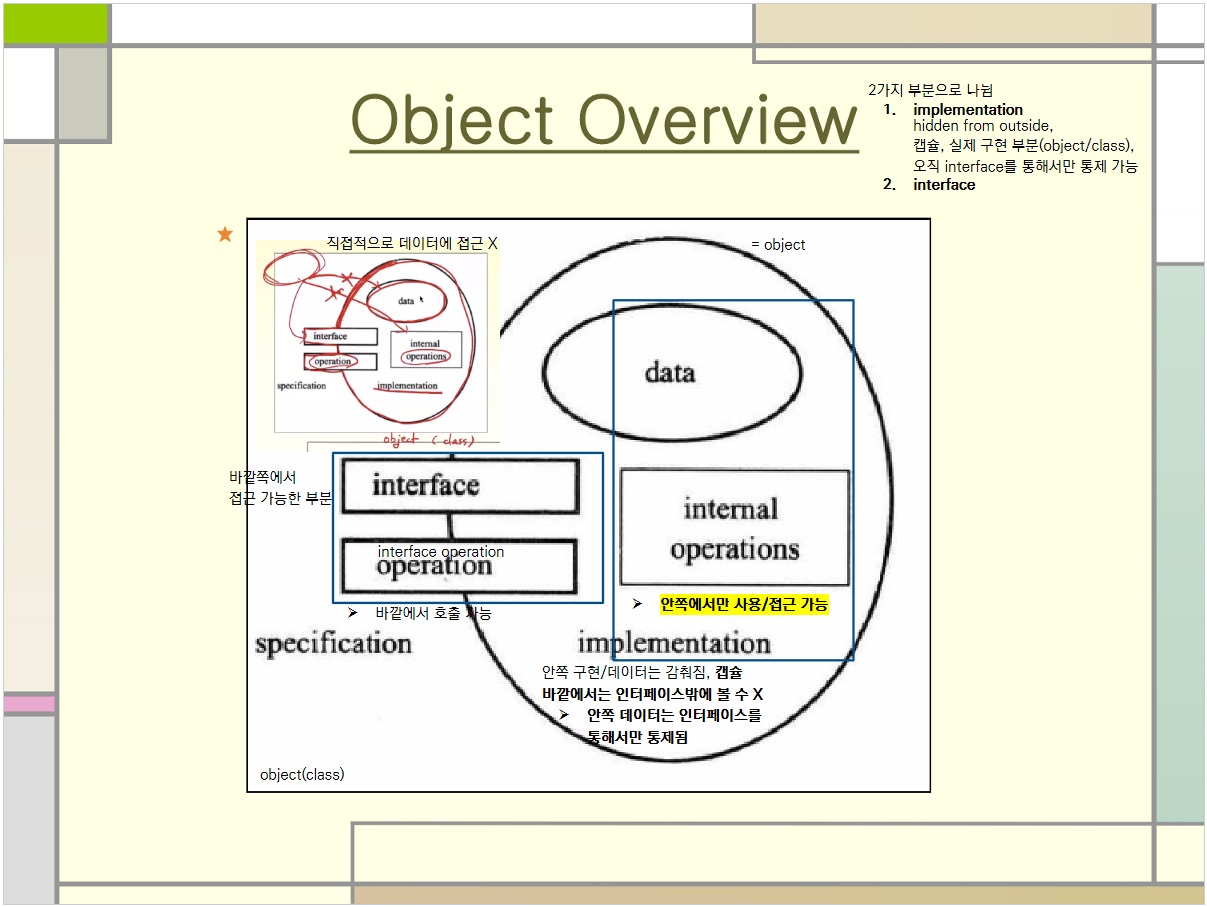Click the large implementation label under internal operations
The height and width of the screenshot is (907, 1207).
pos(674,642)
